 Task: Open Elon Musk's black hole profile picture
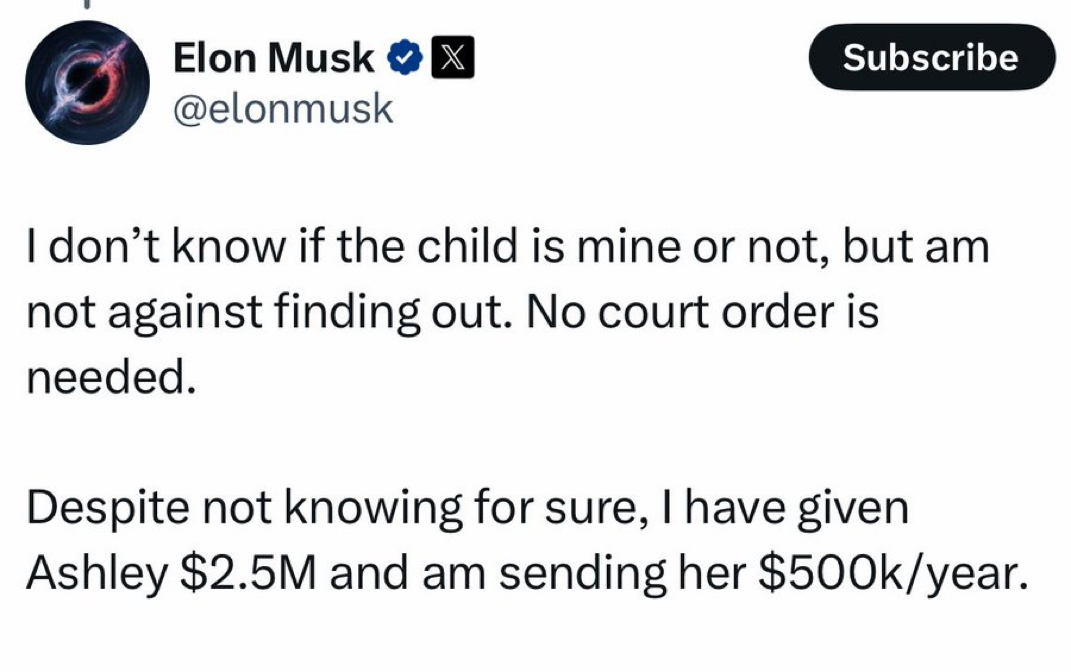[x=87, y=83]
